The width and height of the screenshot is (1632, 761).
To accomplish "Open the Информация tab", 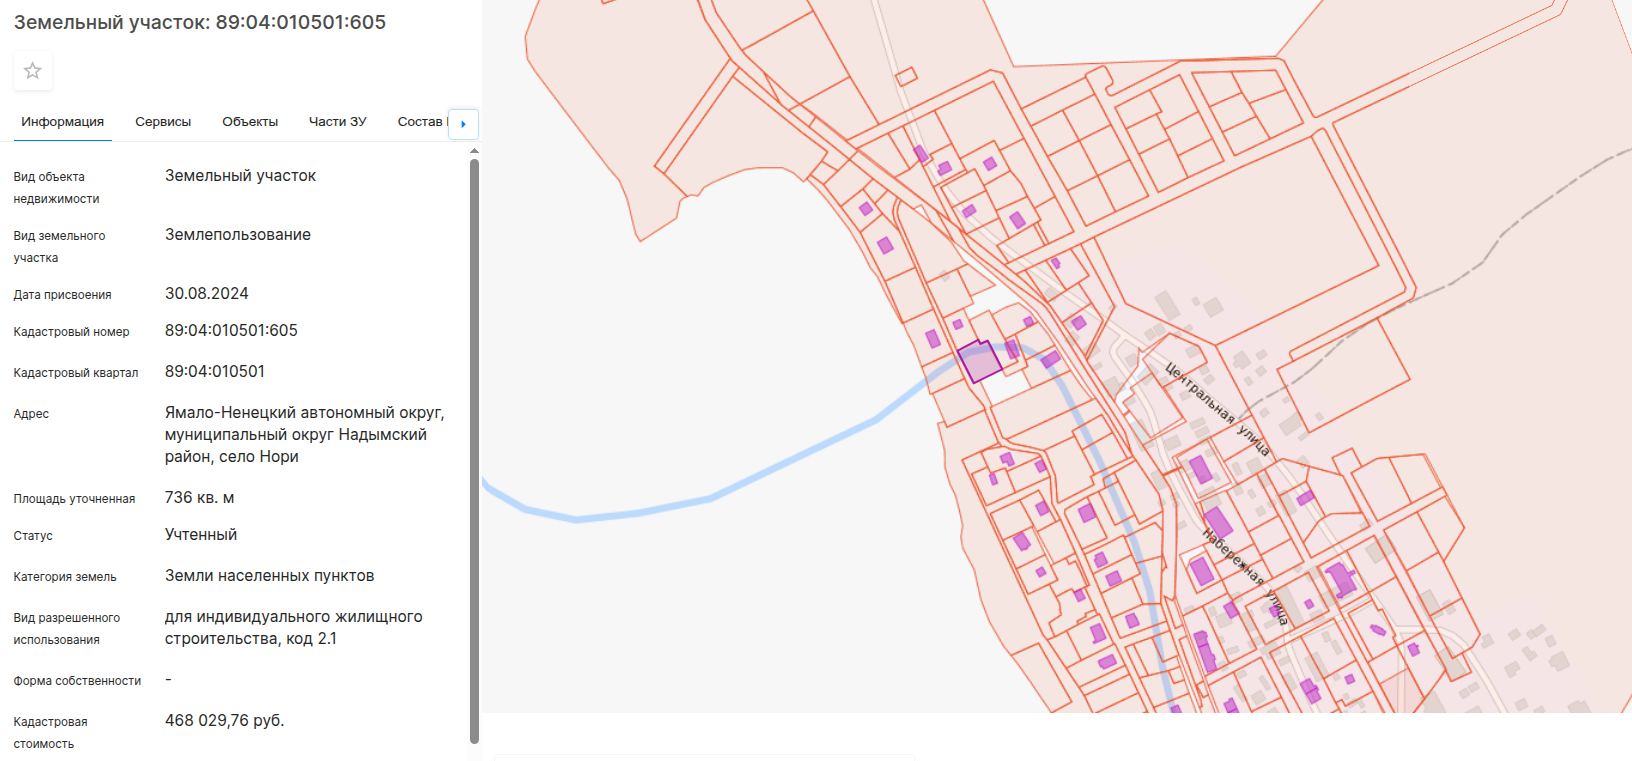I will [63, 122].
